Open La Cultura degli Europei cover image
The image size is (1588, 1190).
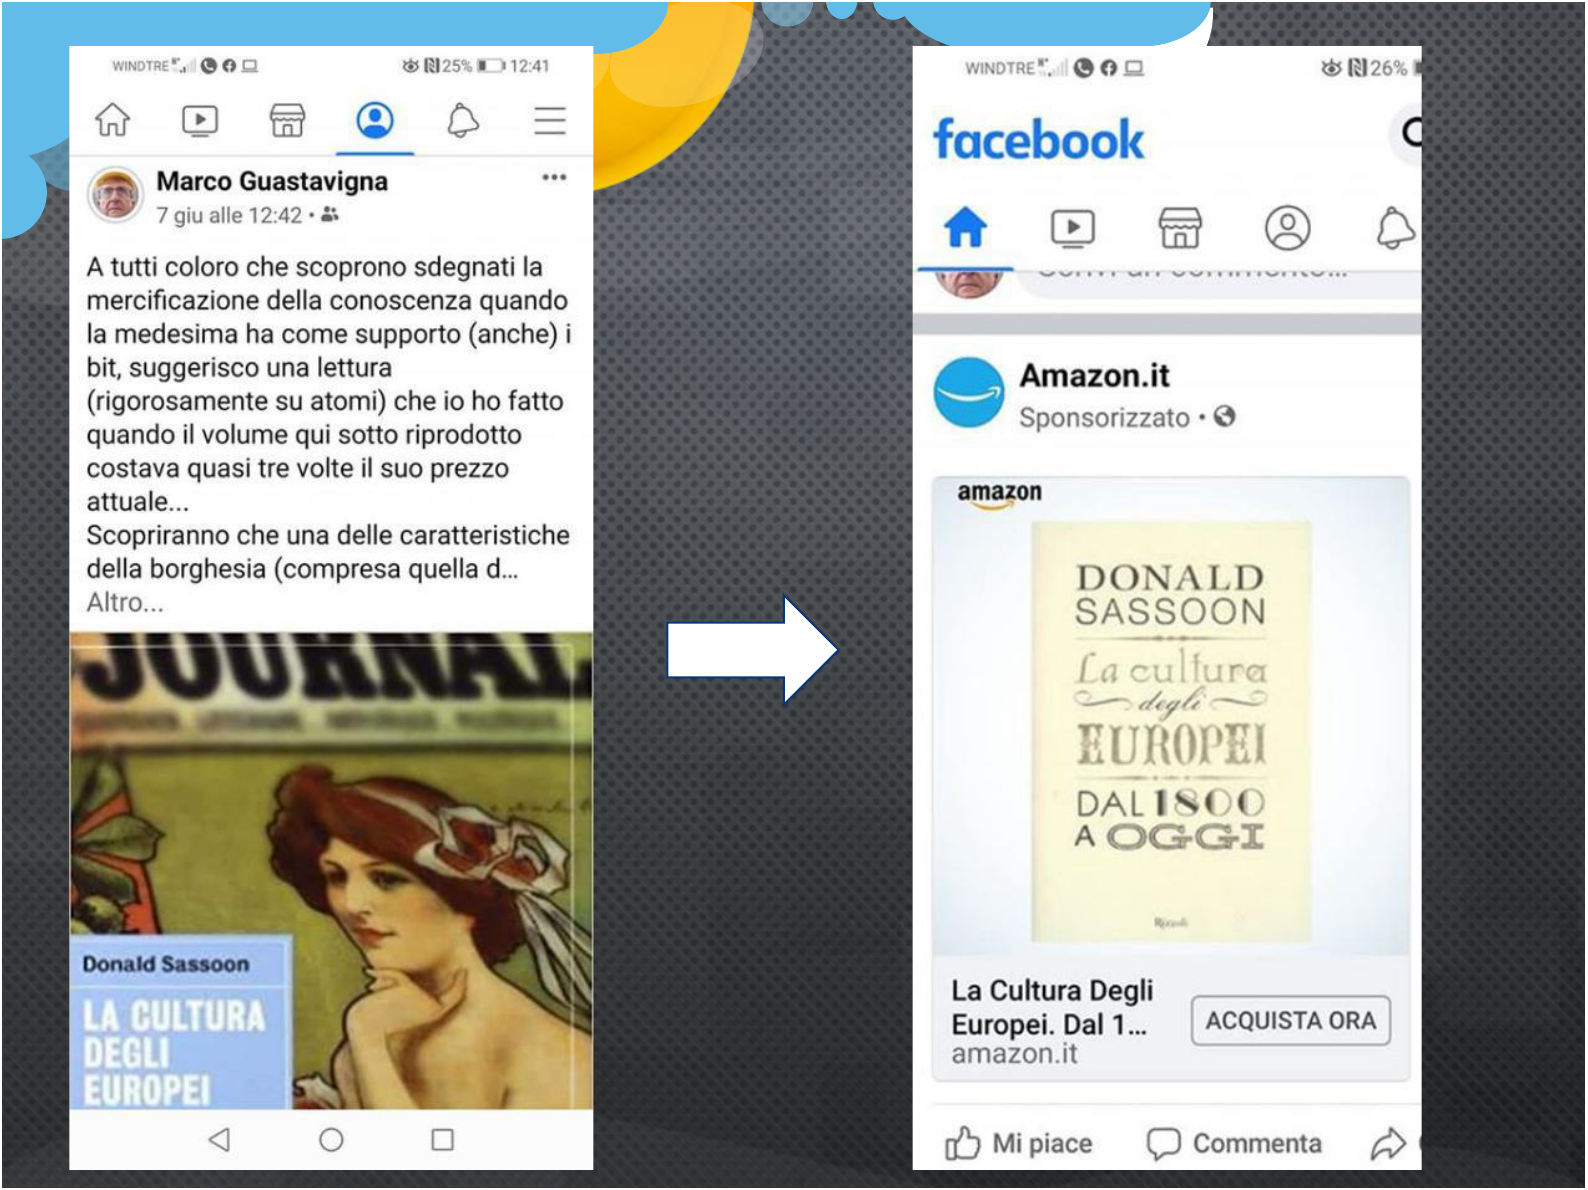coord(331,870)
